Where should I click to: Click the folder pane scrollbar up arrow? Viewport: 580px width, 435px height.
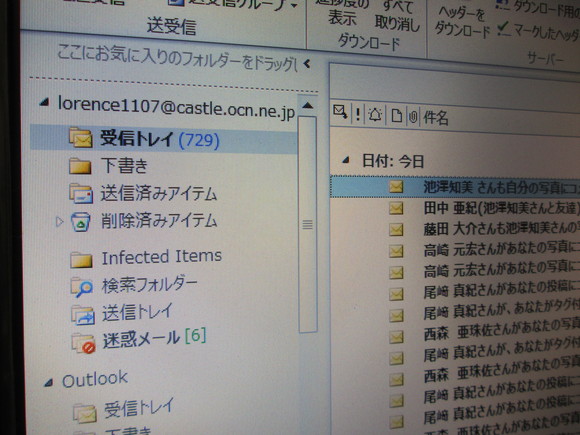(307, 106)
